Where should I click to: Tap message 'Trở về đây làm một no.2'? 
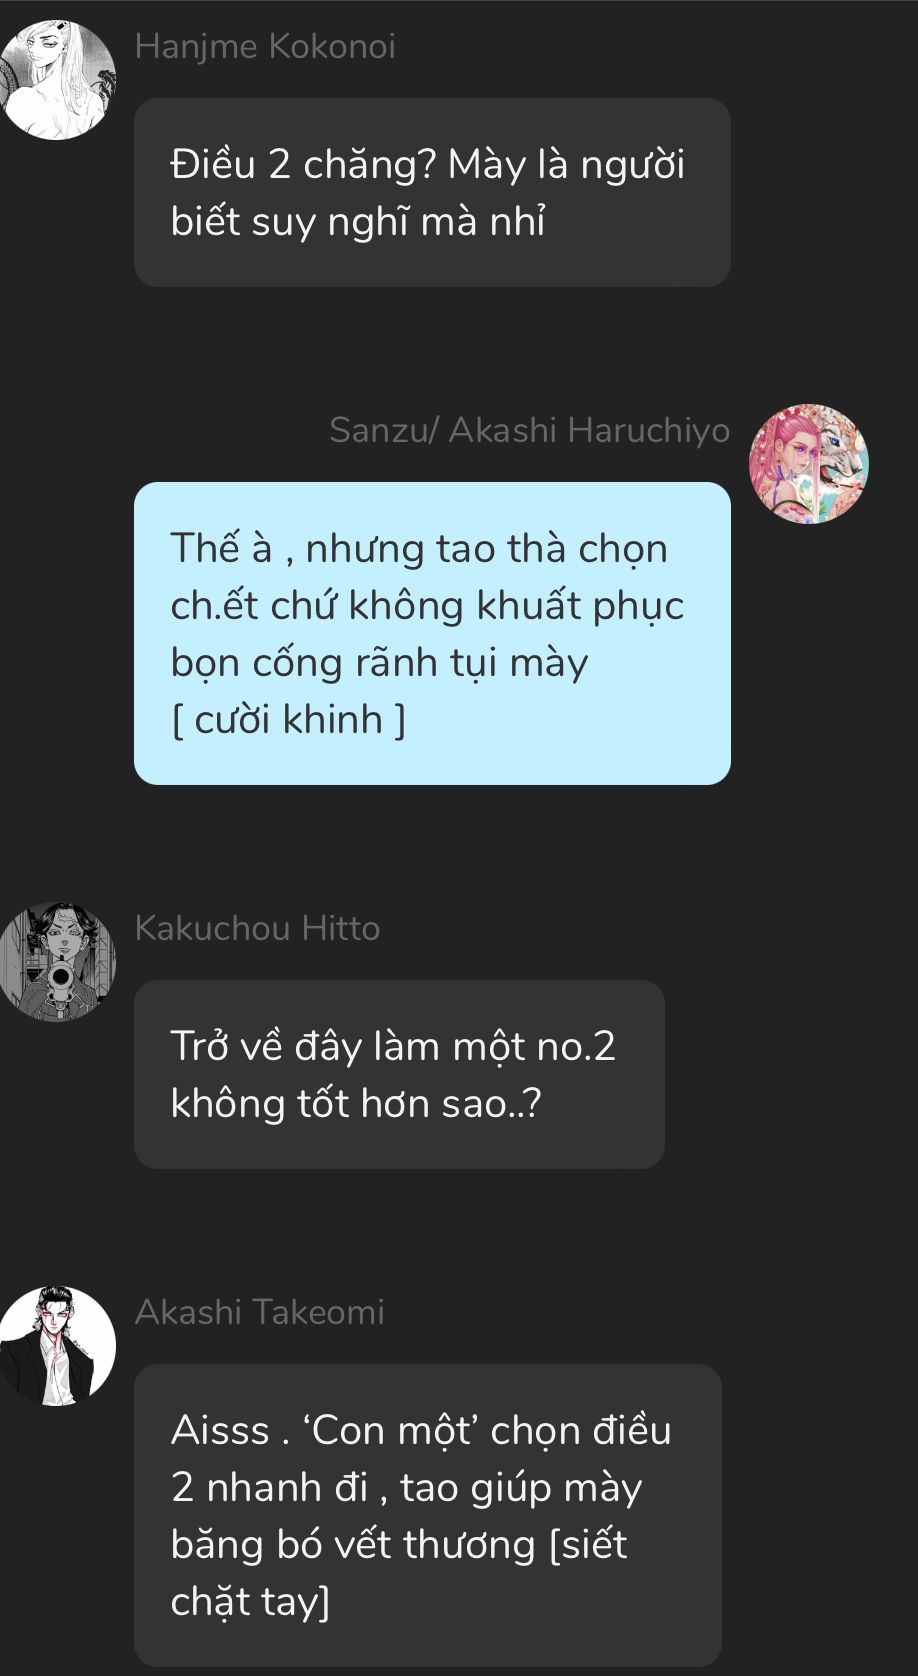399,1074
